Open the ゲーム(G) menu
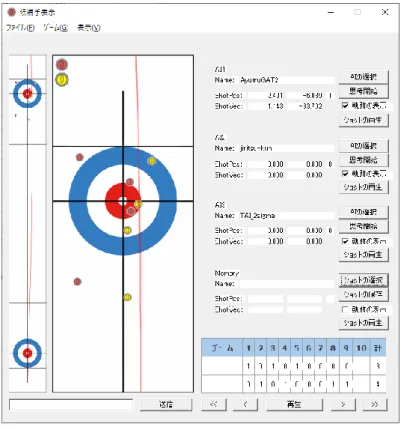This screenshot has width=401, height=430. 55,28
